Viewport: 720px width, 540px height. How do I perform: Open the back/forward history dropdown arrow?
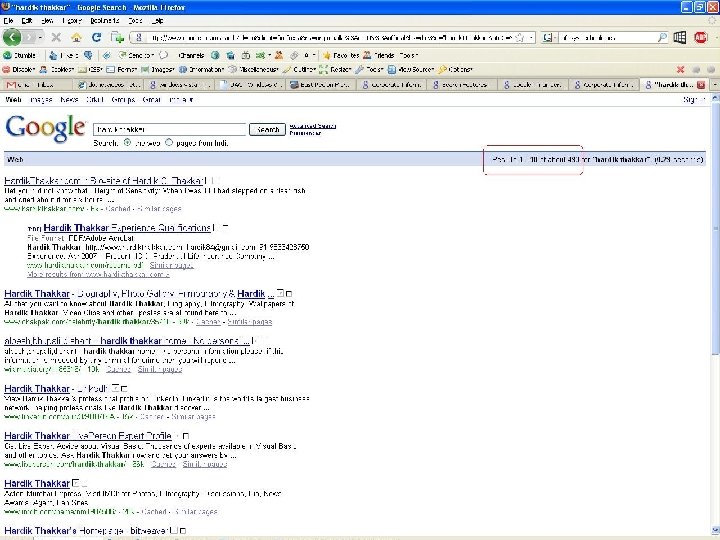pyautogui.click(x=40, y=37)
